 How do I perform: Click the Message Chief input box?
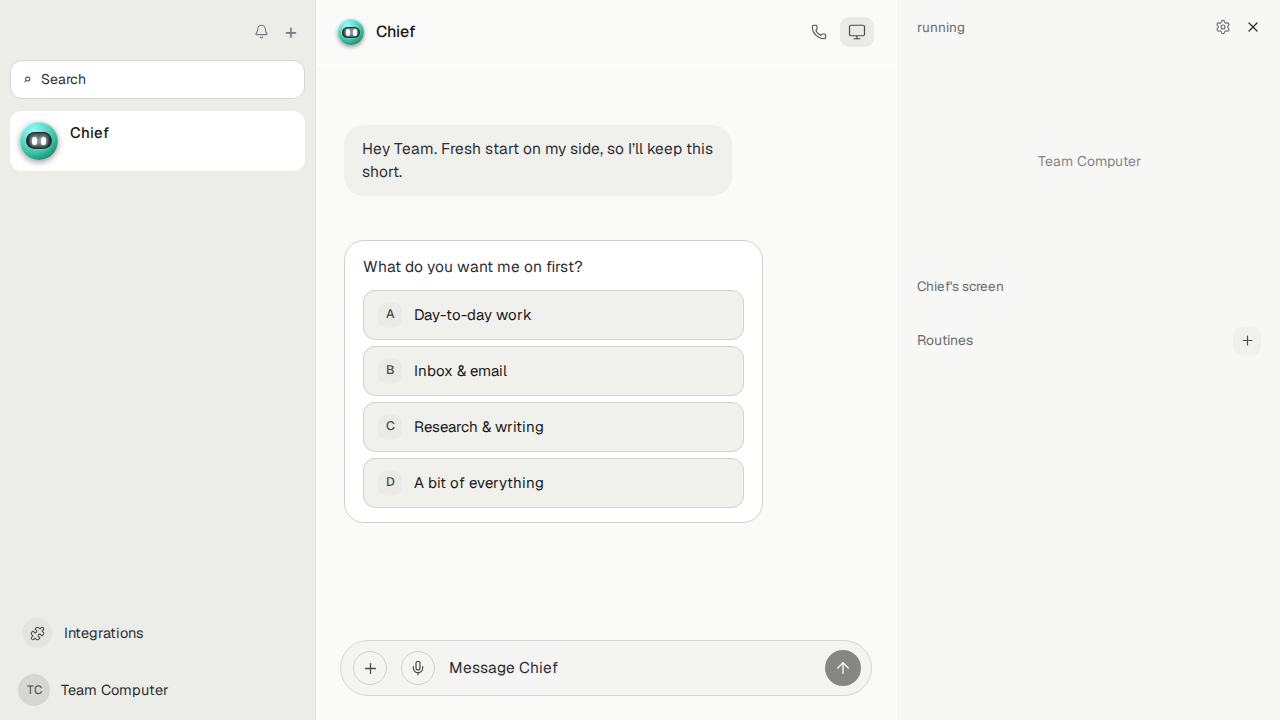pyautogui.click(x=630, y=668)
